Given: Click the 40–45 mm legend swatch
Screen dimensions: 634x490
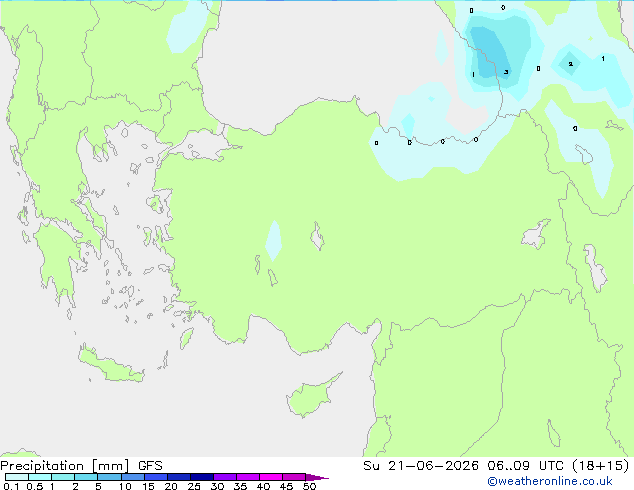Looking at the screenshot, I should coord(271,477).
